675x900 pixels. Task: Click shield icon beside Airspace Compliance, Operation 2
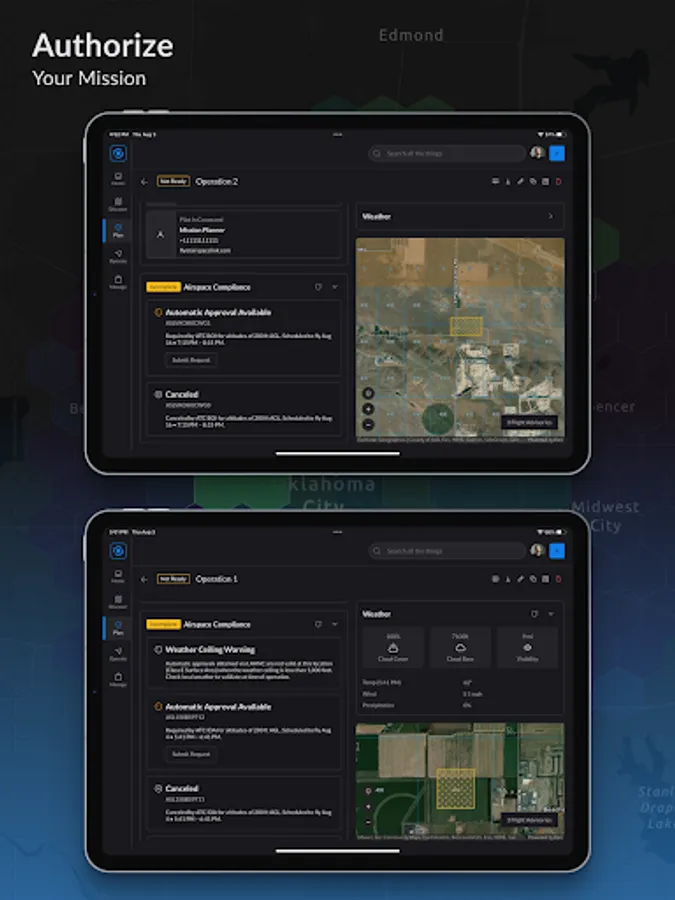(318, 287)
